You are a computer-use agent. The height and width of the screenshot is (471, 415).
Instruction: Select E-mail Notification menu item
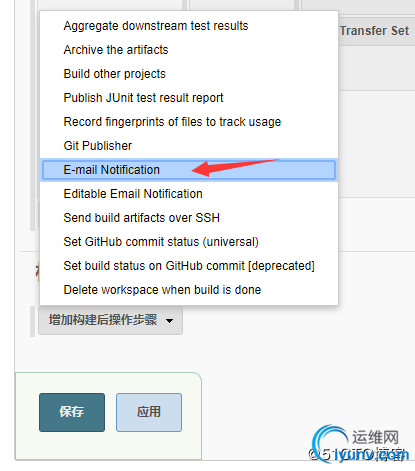click(x=189, y=170)
